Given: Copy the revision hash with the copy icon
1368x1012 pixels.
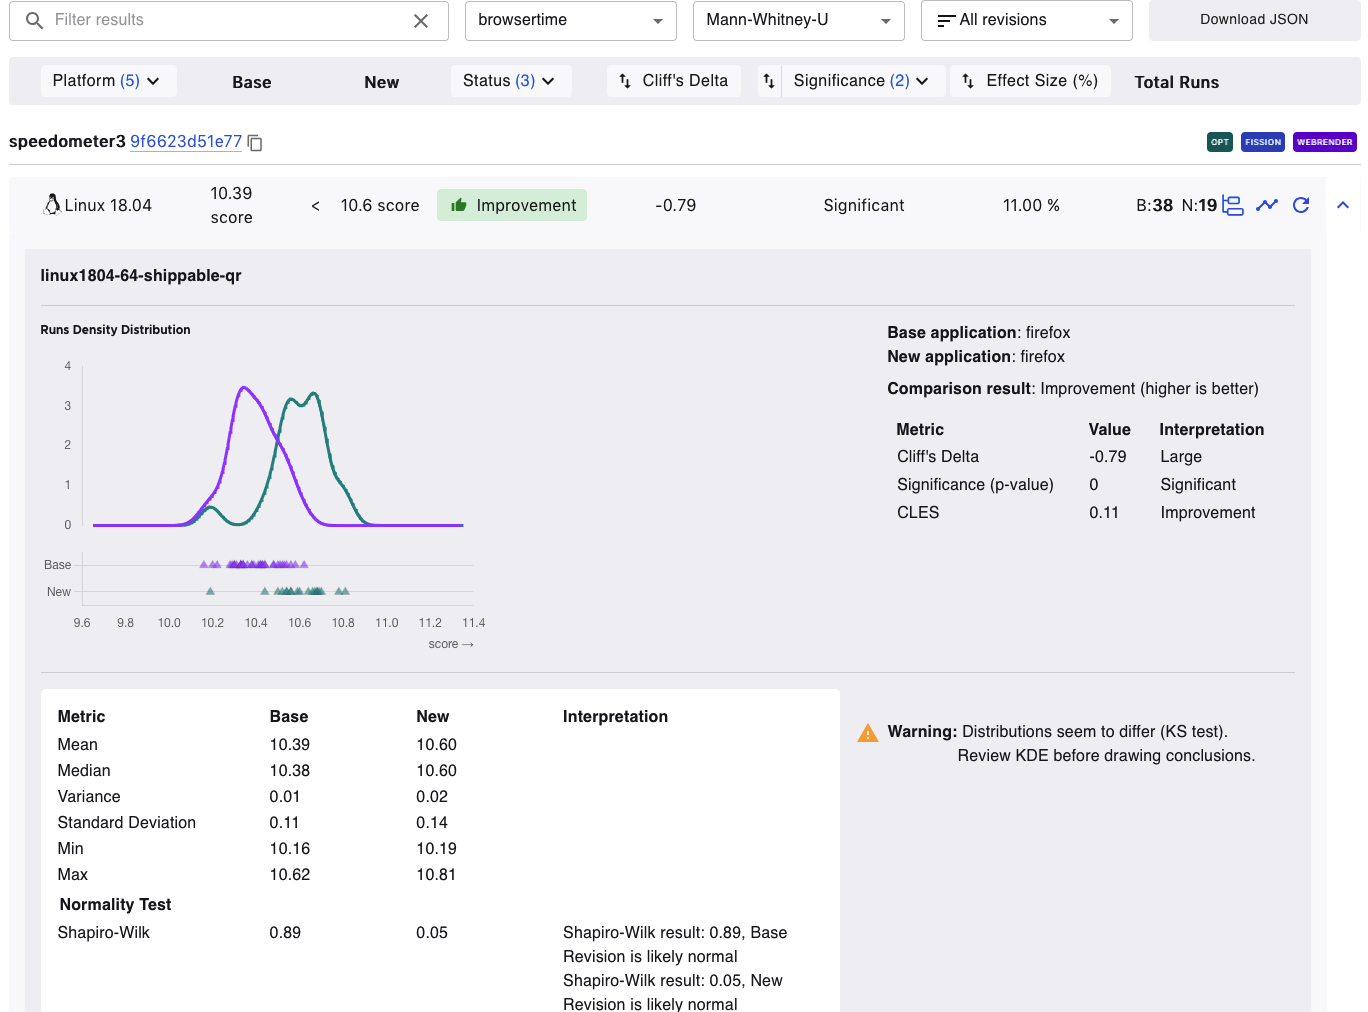Looking at the screenshot, I should point(255,143).
